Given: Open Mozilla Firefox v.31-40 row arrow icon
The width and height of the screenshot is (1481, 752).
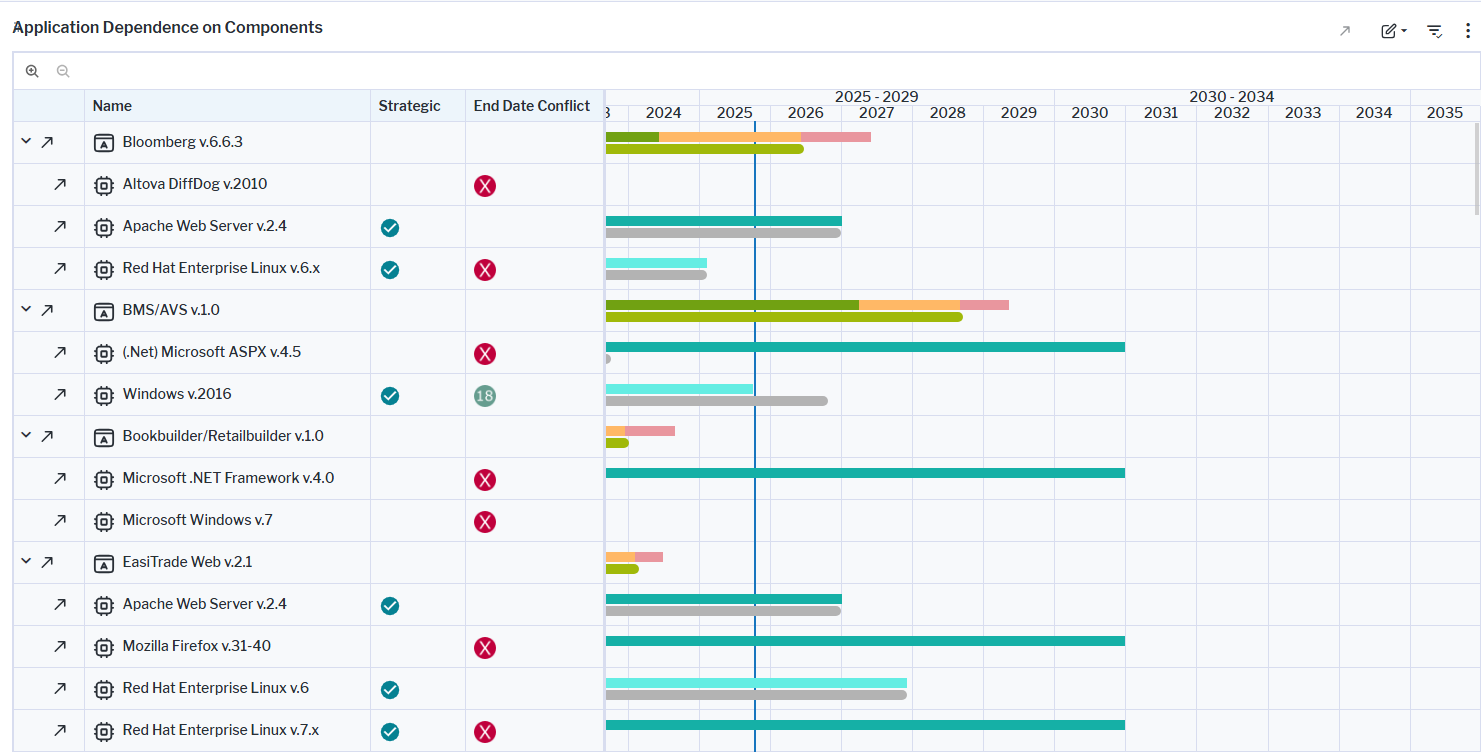Looking at the screenshot, I should point(60,647).
